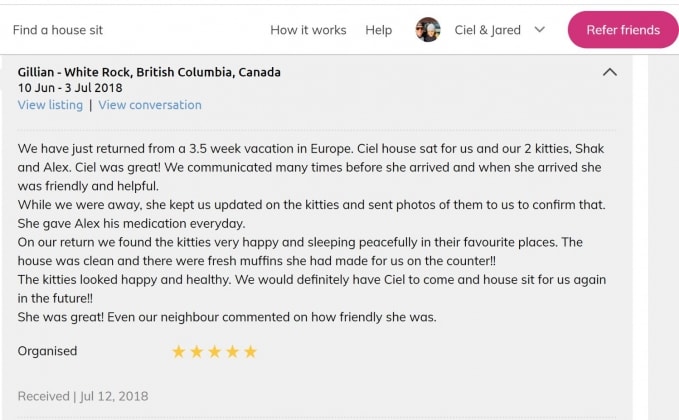Open the View listing link

click(x=50, y=105)
